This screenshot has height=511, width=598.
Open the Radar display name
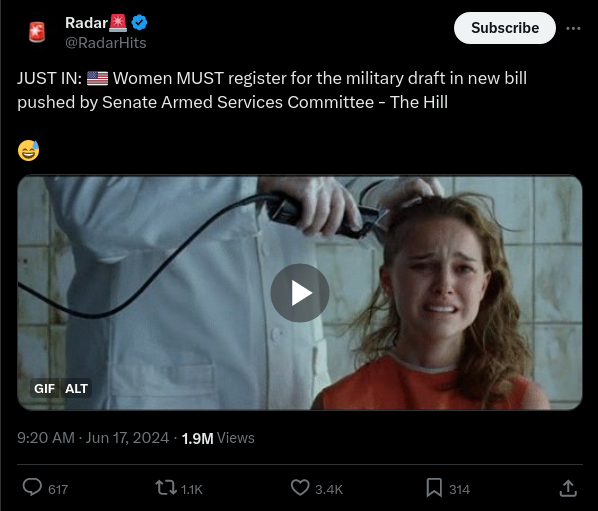[x=87, y=23]
